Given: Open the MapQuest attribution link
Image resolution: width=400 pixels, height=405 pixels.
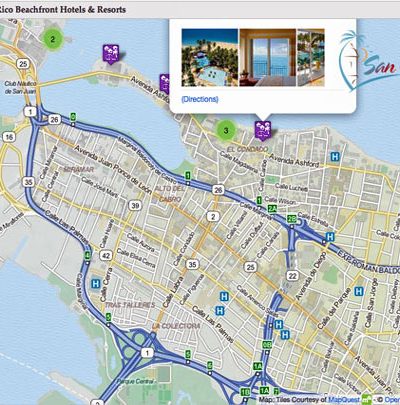Looking at the screenshot, I should [x=344, y=399].
